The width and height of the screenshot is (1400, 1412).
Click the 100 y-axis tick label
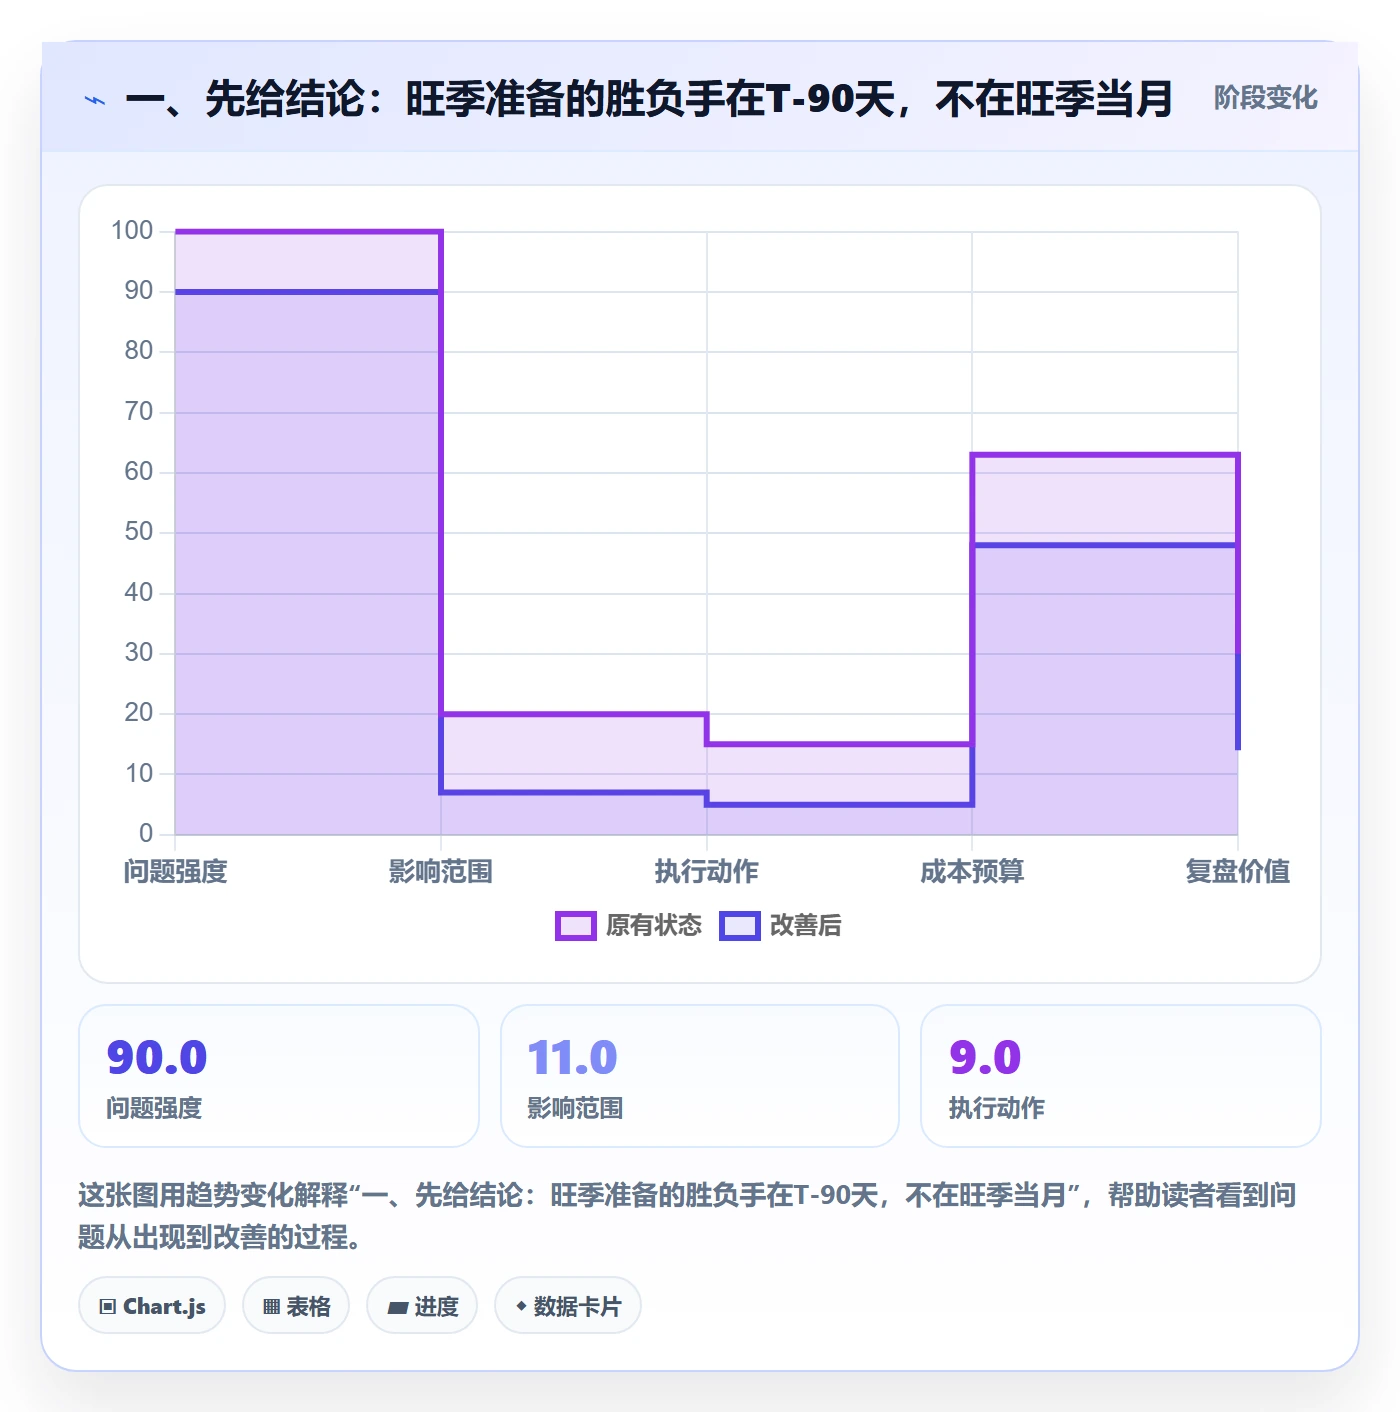(132, 231)
